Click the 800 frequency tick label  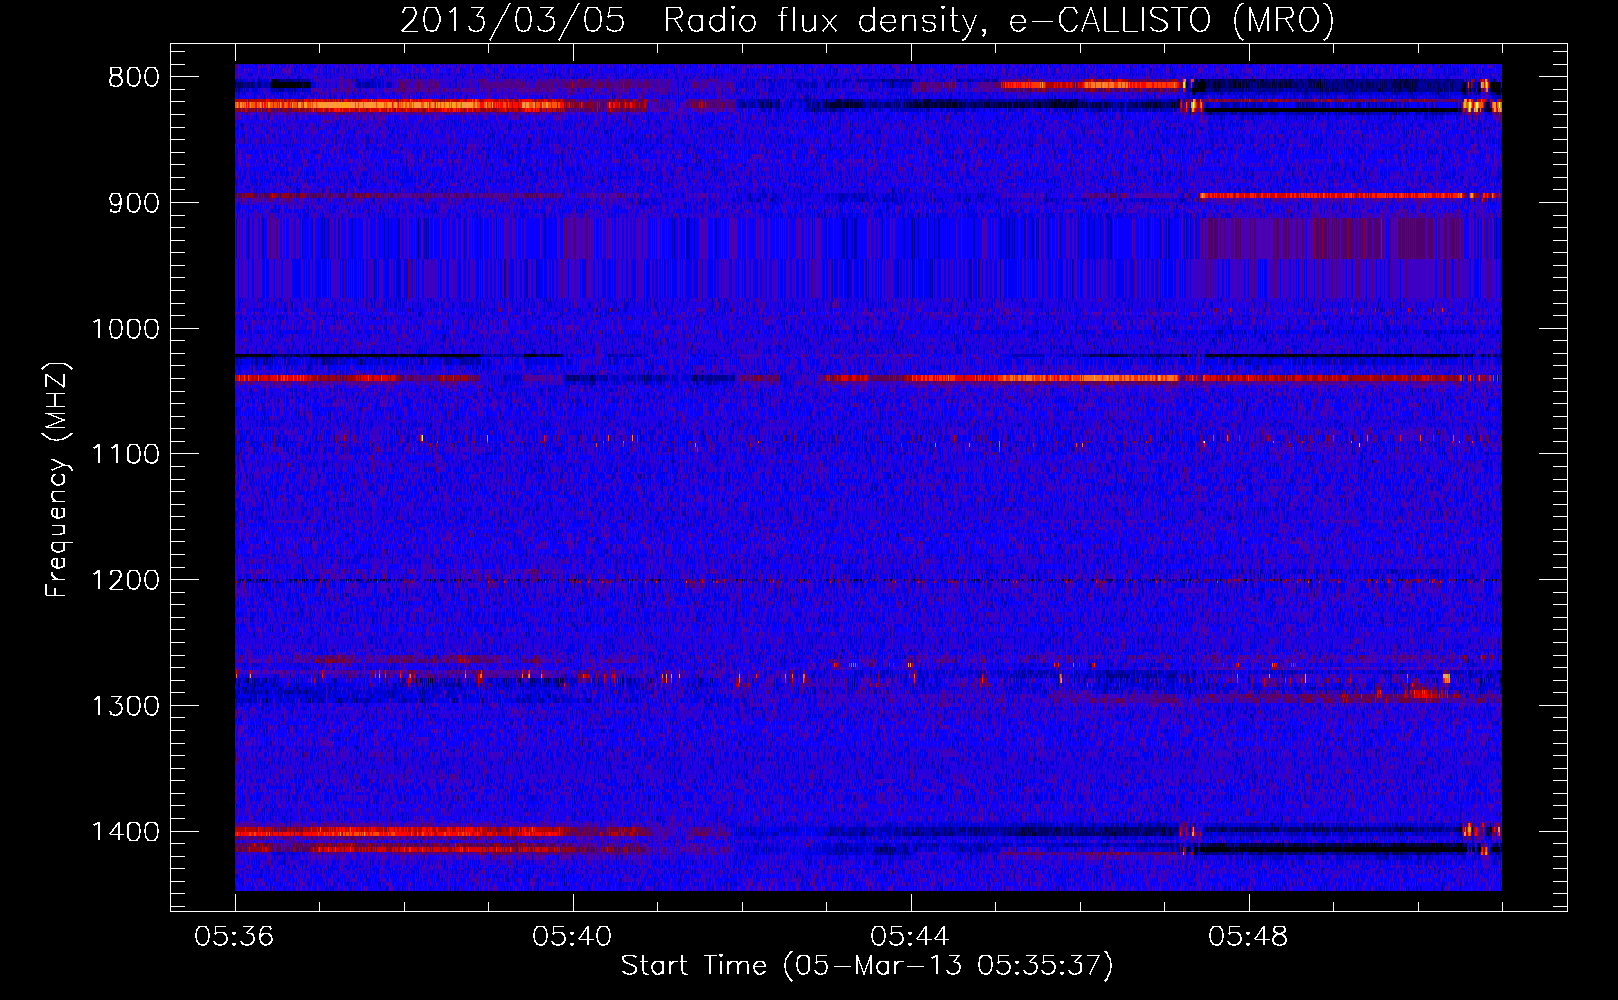134,78
